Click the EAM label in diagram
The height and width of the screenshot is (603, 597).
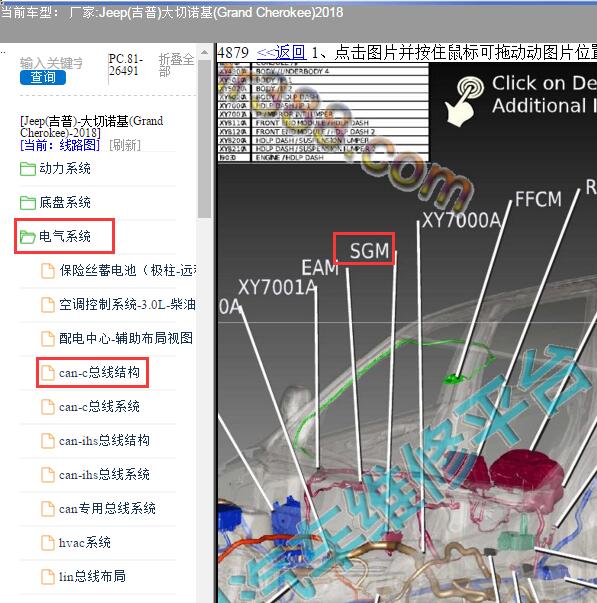click(x=320, y=268)
